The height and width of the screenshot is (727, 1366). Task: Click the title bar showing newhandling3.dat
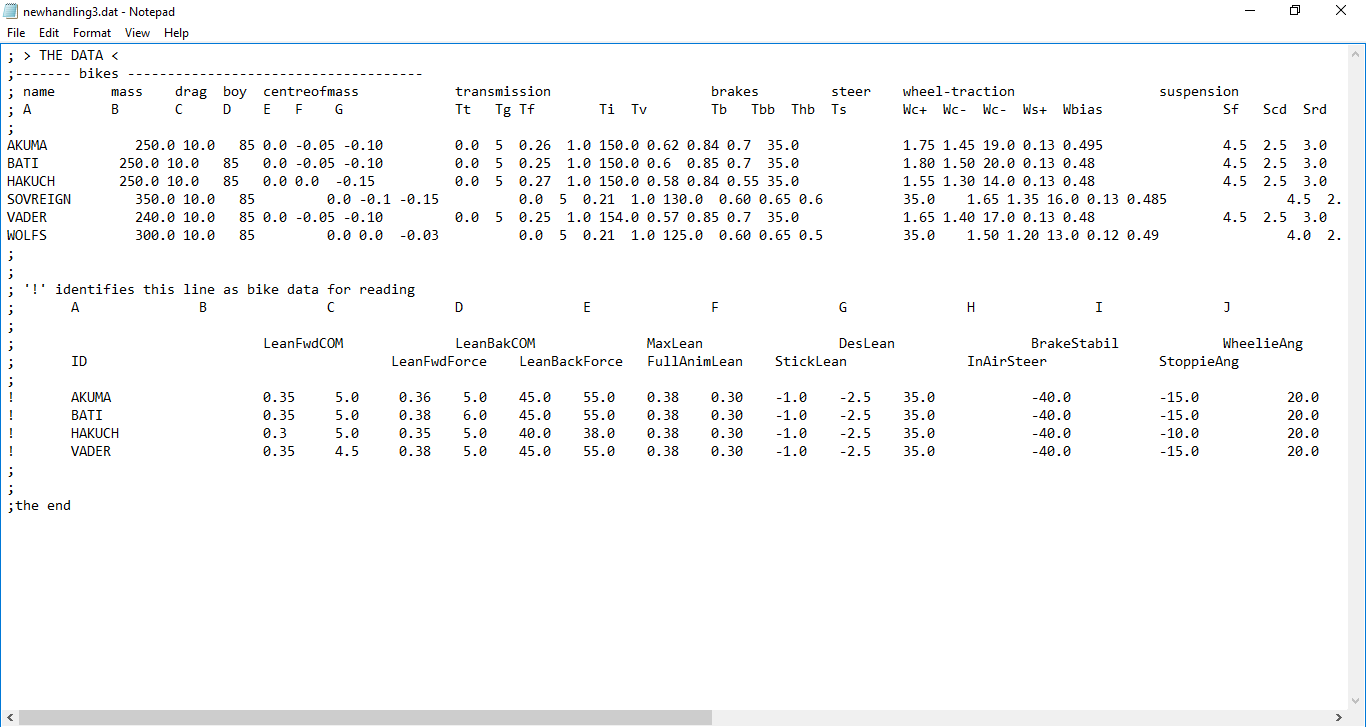click(x=98, y=11)
